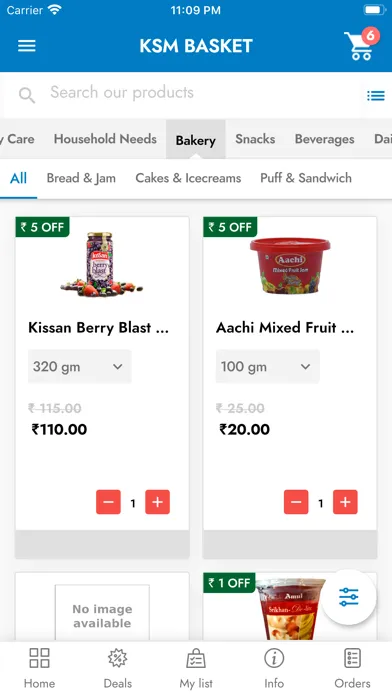Select the Snacks category tab
The image size is (392, 696).
point(255,139)
